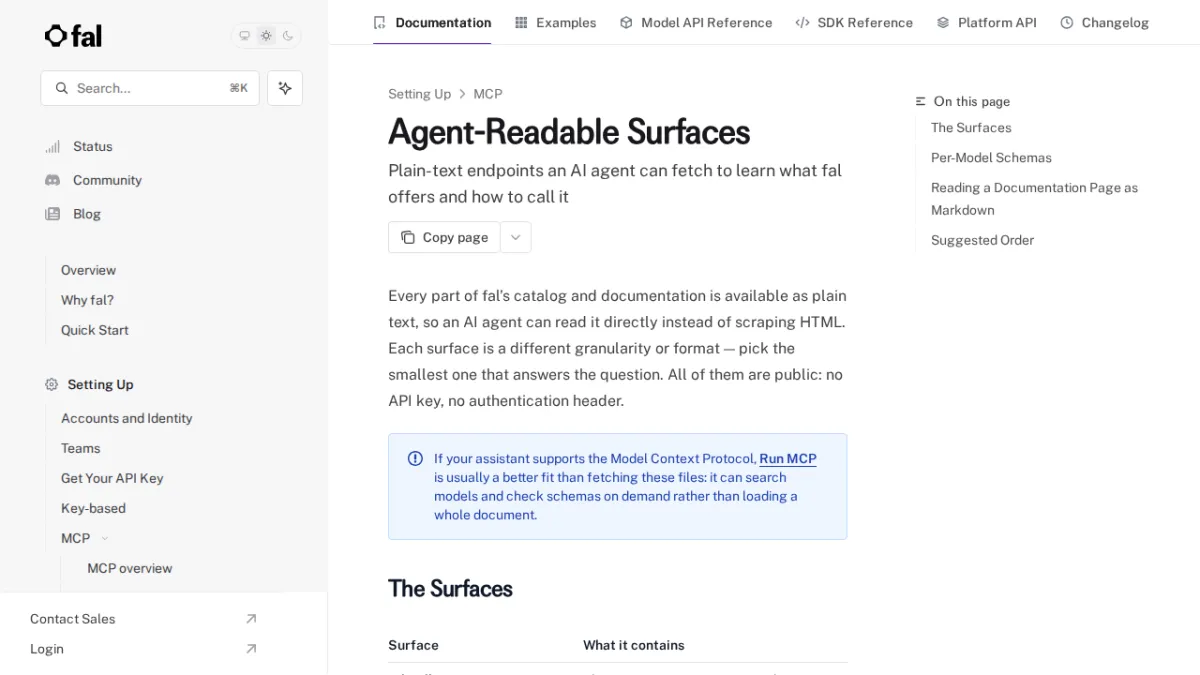Click Setting Up breadcrumb
Viewport: 1200px width, 675px height.
[x=419, y=94]
